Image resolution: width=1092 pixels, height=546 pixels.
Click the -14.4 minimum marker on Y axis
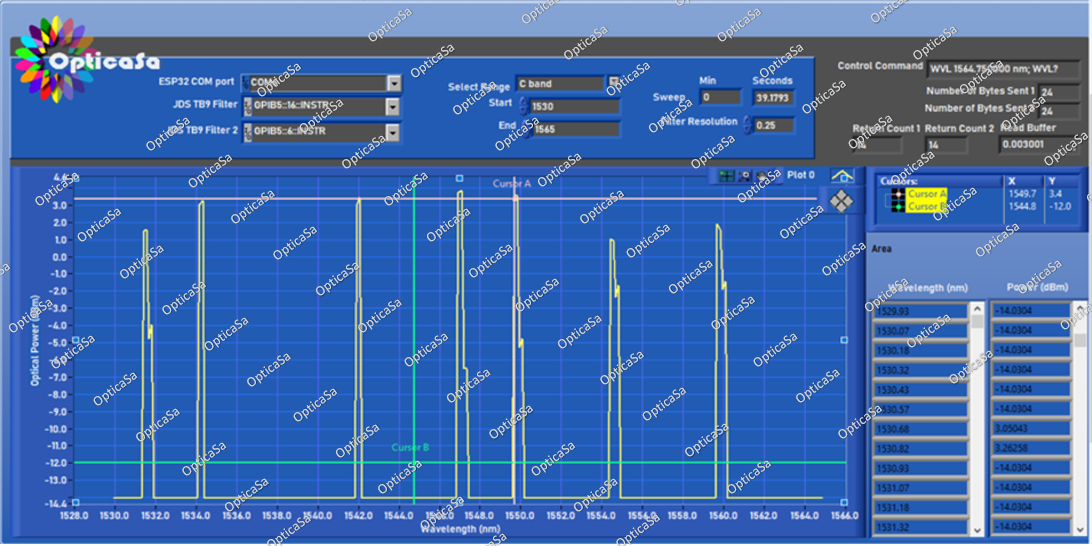click(58, 503)
